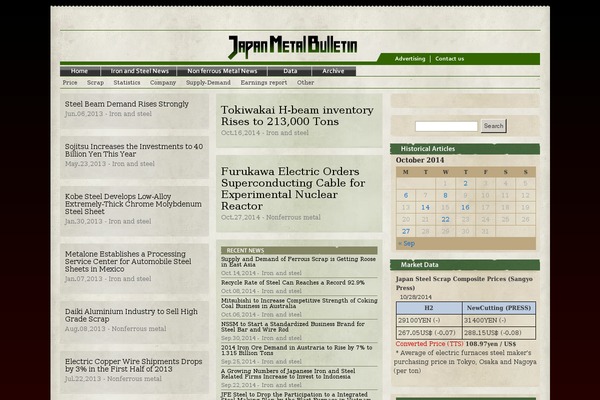Select October 14 in calendar
This screenshot has width=600, height=400.
[x=426, y=207]
